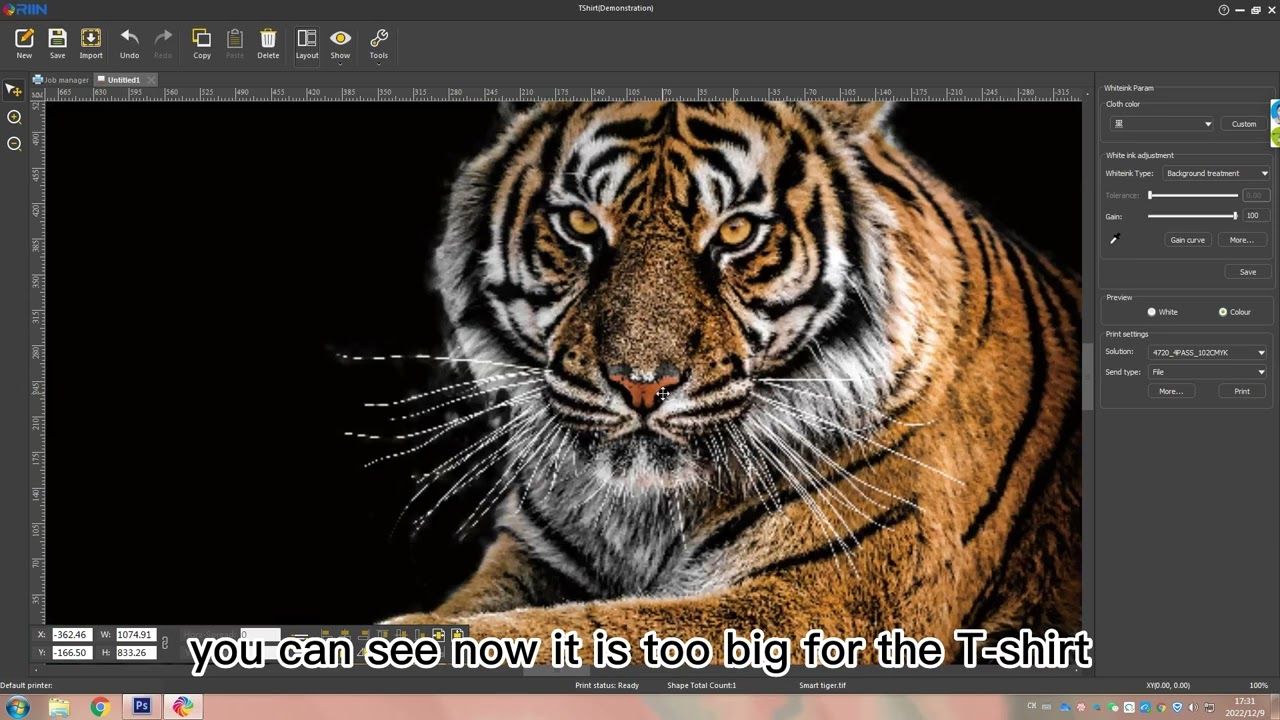Activate the zoom in magnifier
The image size is (1280, 720).
point(14,117)
